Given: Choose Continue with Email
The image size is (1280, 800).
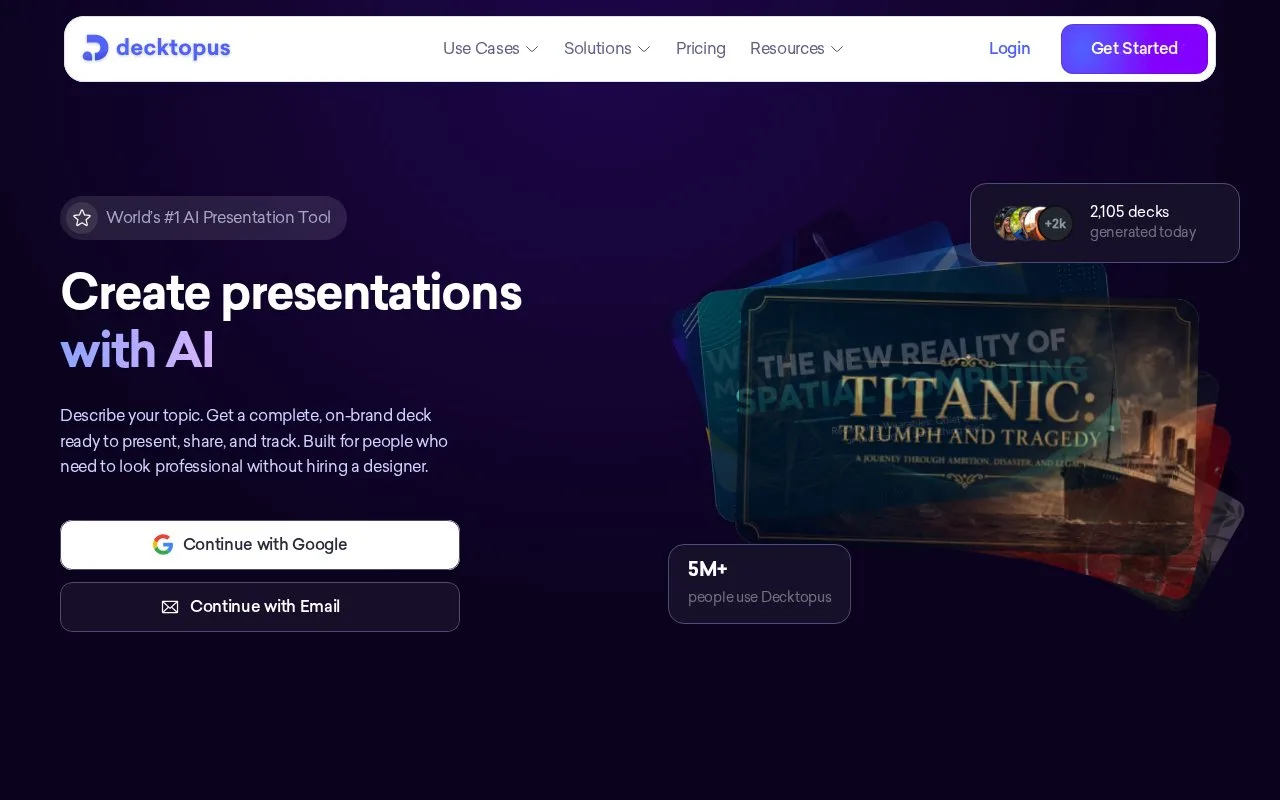Looking at the screenshot, I should (x=260, y=607).
